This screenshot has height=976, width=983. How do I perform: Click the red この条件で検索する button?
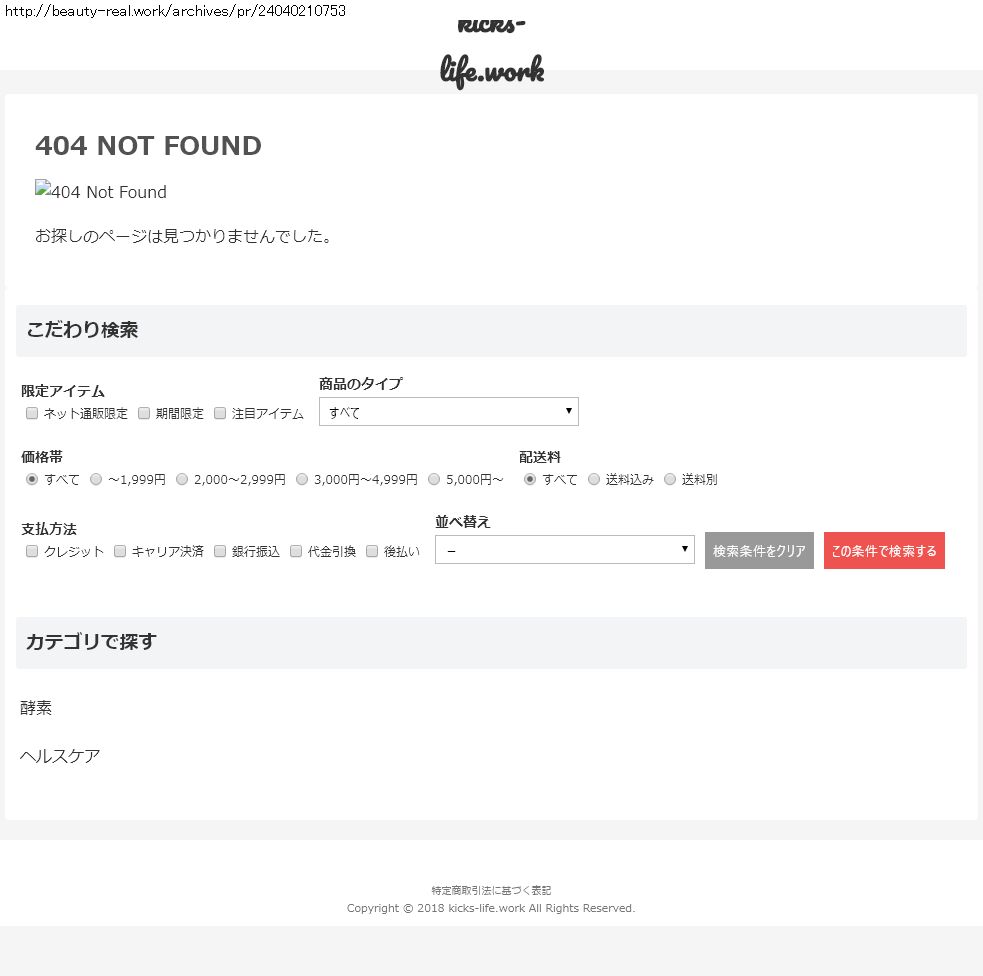tap(884, 551)
